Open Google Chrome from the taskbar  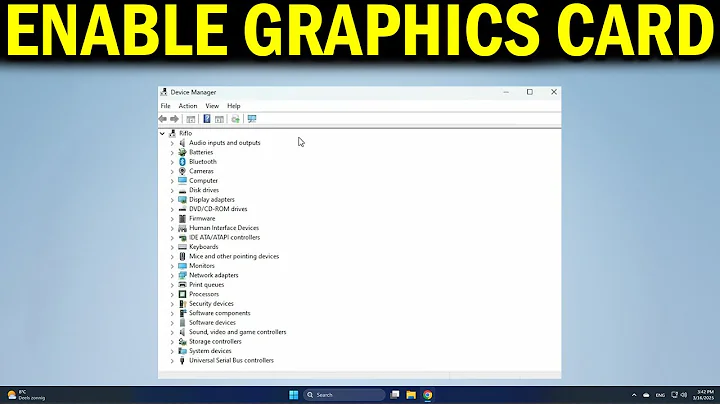[x=428, y=395]
